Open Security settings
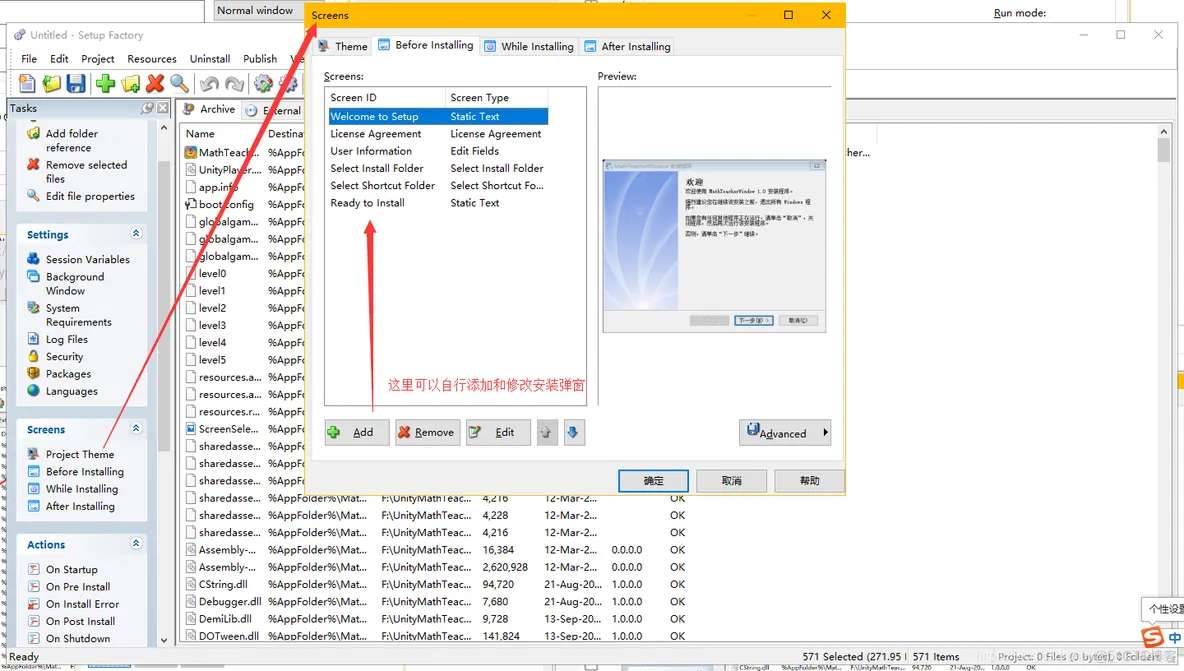The image size is (1184, 671). tap(64, 356)
